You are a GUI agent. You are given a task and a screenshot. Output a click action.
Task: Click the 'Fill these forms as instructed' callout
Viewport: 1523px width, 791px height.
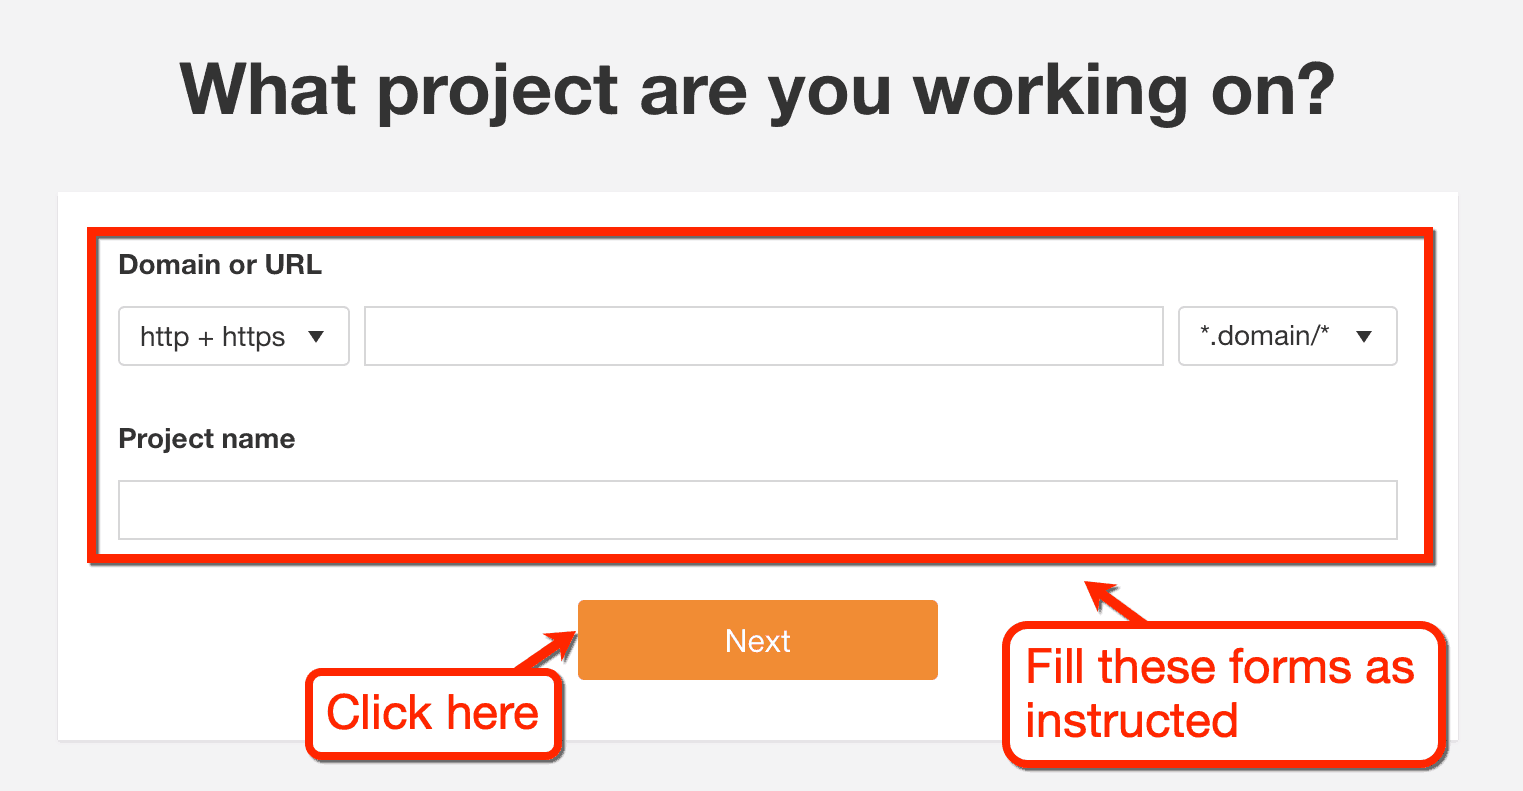1222,694
